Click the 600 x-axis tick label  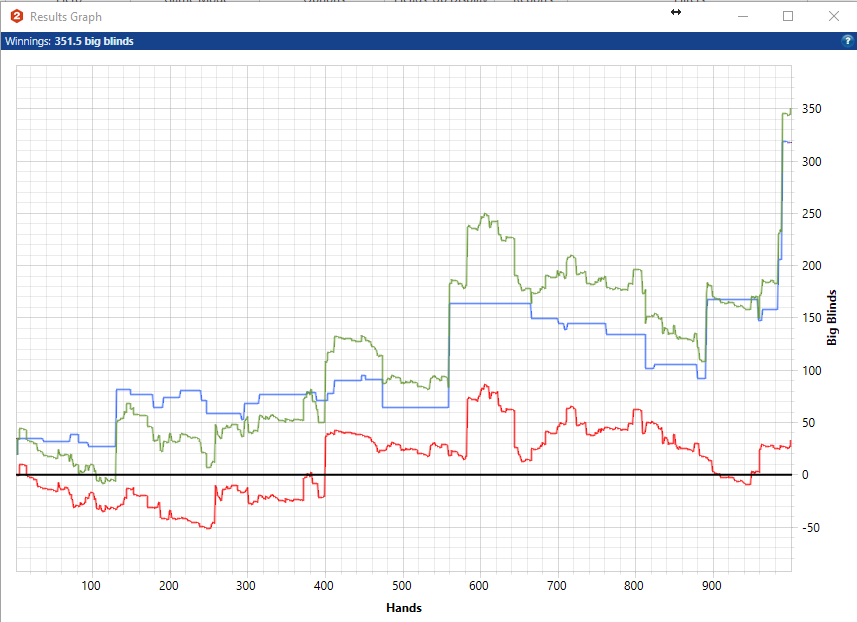pos(479,586)
